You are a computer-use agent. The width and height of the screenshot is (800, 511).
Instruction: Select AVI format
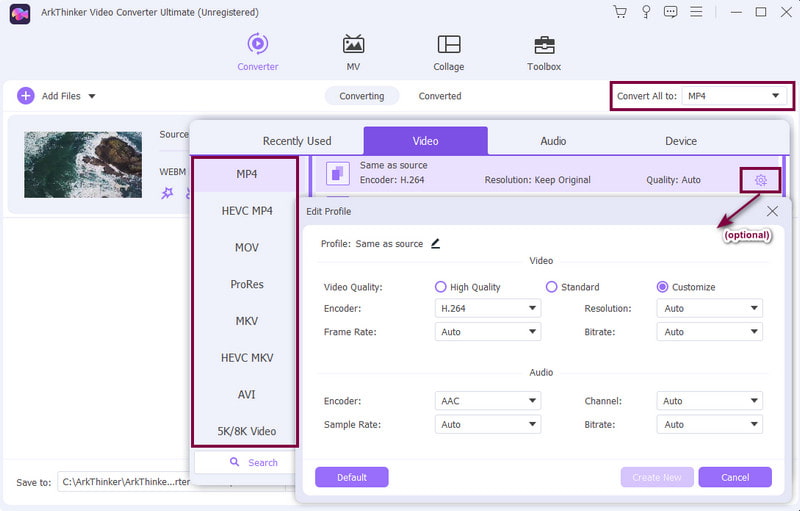[246, 394]
